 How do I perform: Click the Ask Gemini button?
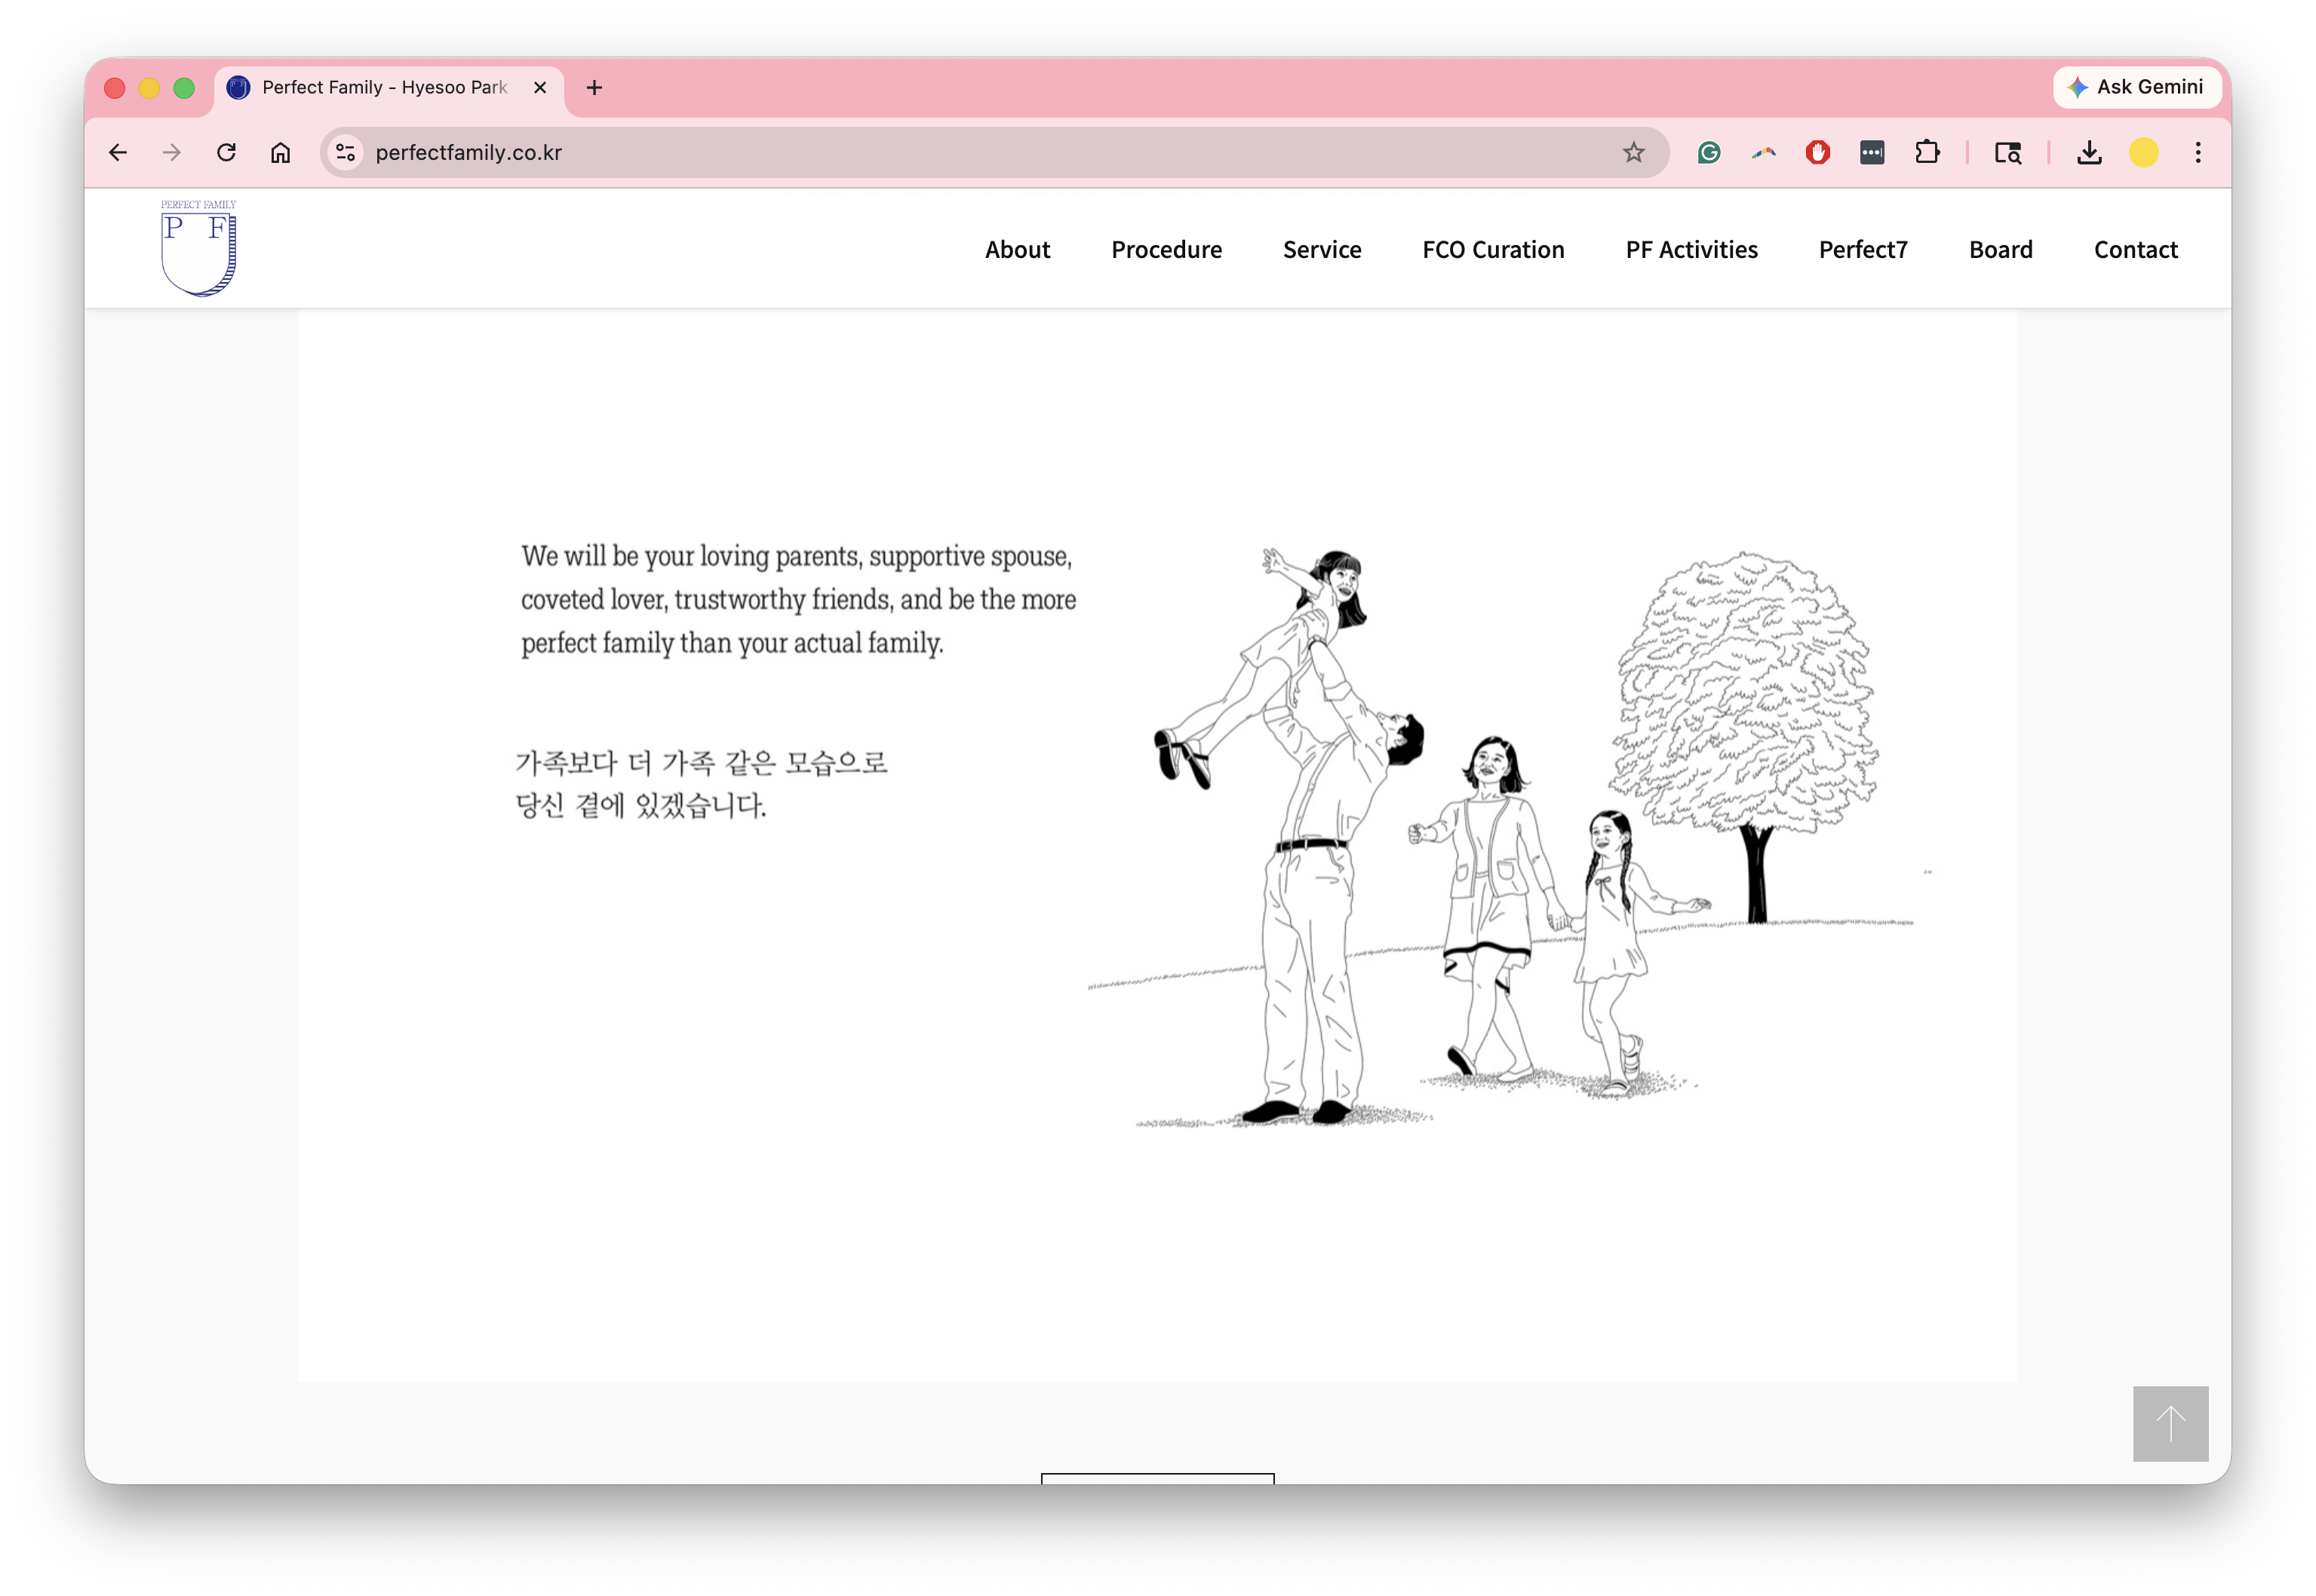tap(2136, 87)
